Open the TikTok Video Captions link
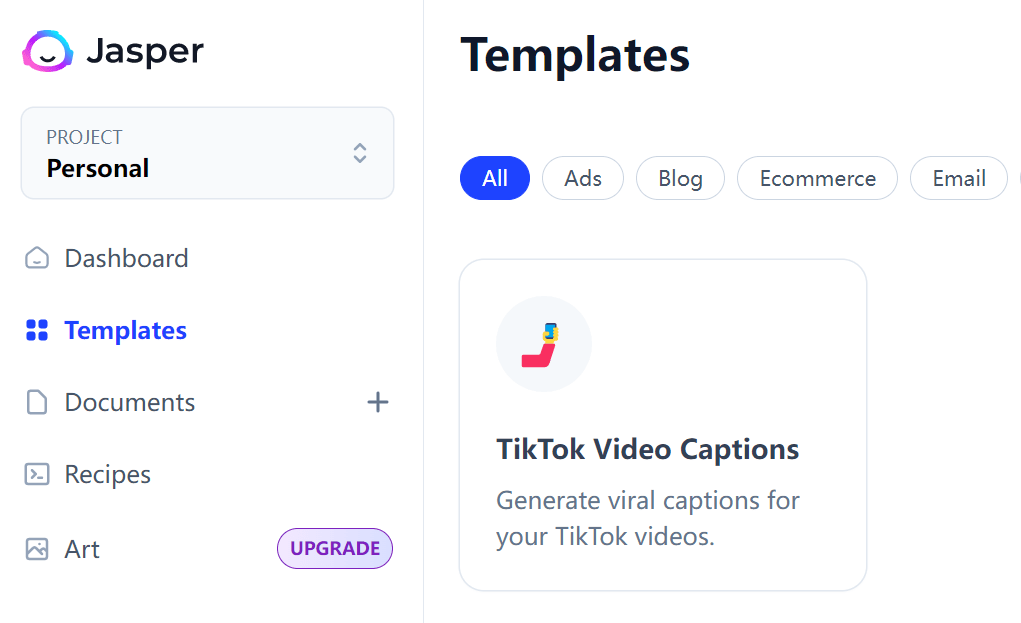Image resolution: width=1021 pixels, height=623 pixels. [x=648, y=449]
